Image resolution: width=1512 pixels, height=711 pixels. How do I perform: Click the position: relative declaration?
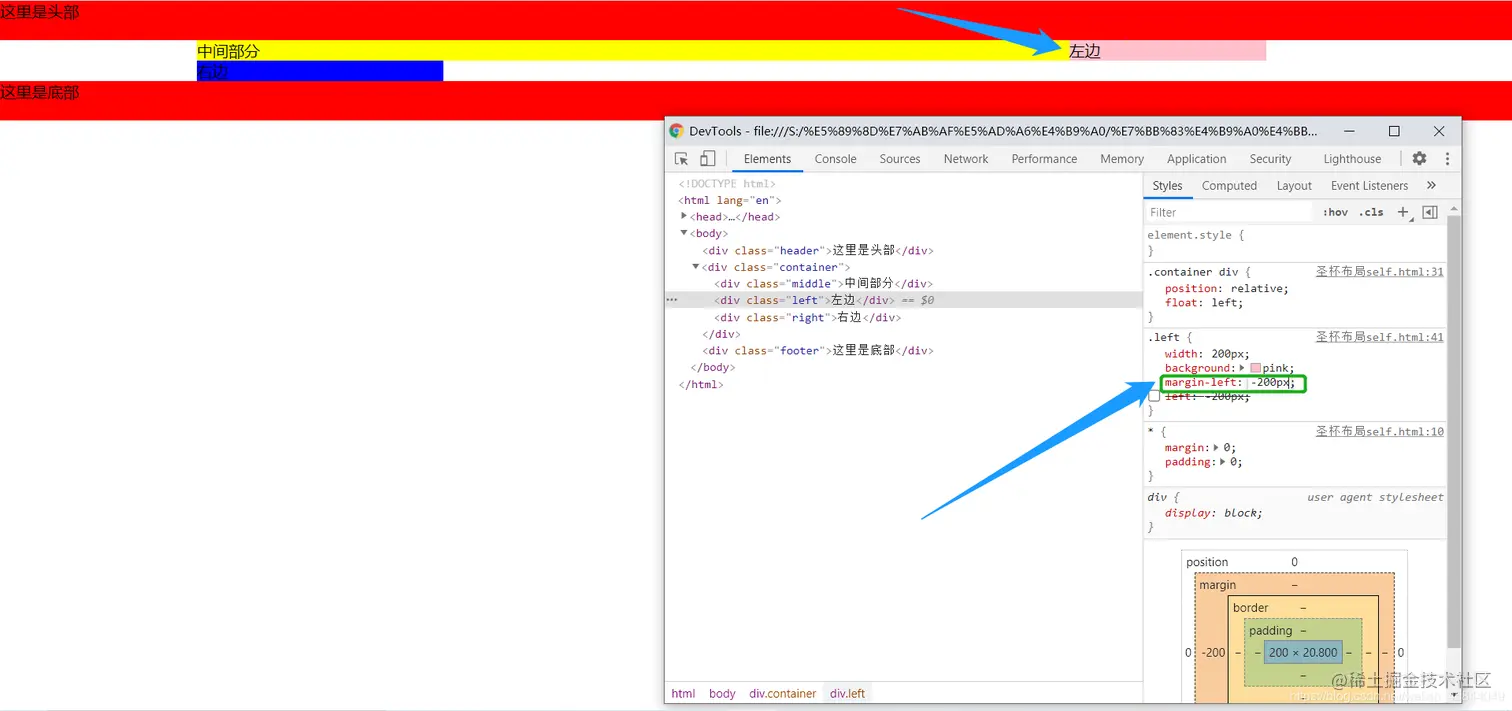(x=1227, y=288)
